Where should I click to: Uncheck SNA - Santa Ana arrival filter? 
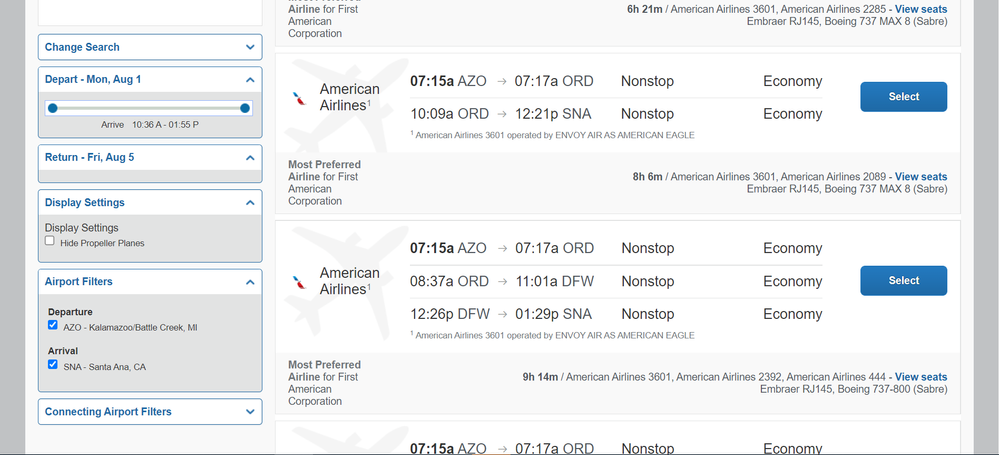(x=53, y=365)
